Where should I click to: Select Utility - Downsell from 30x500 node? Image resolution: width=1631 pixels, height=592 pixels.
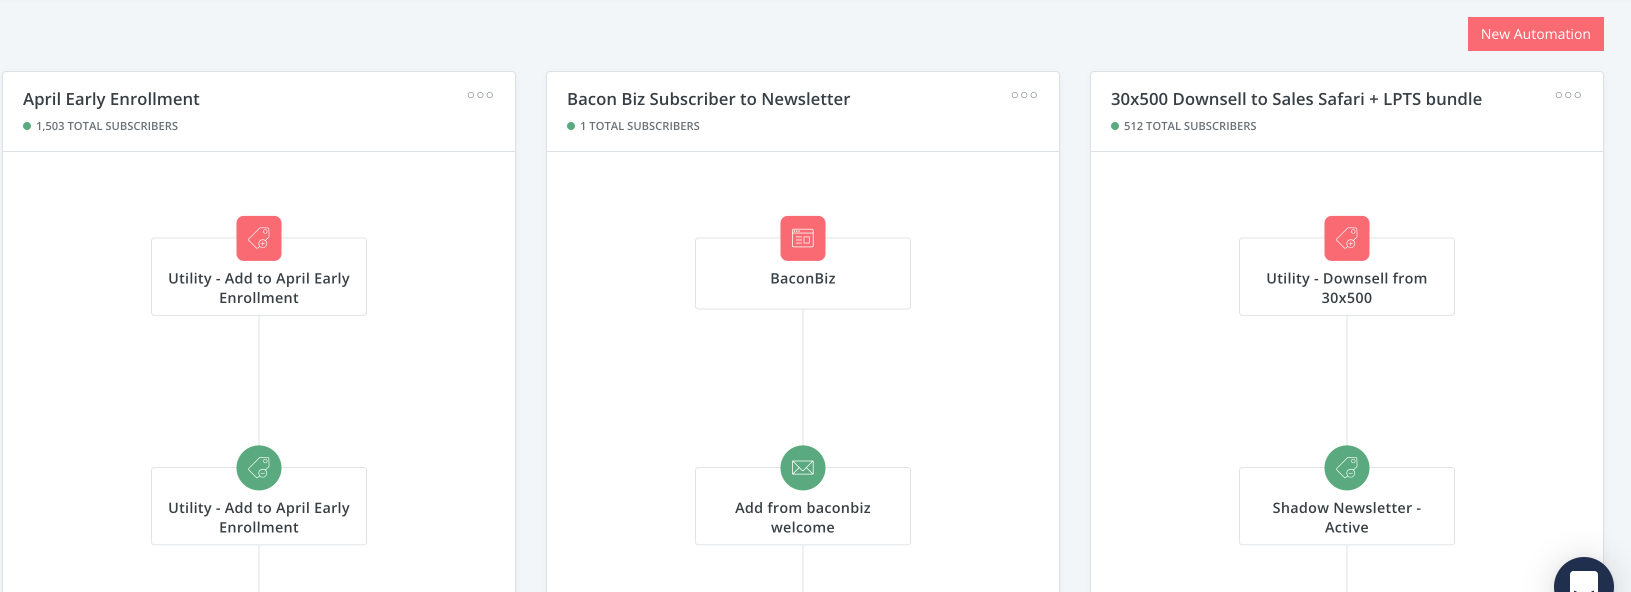click(x=1347, y=288)
